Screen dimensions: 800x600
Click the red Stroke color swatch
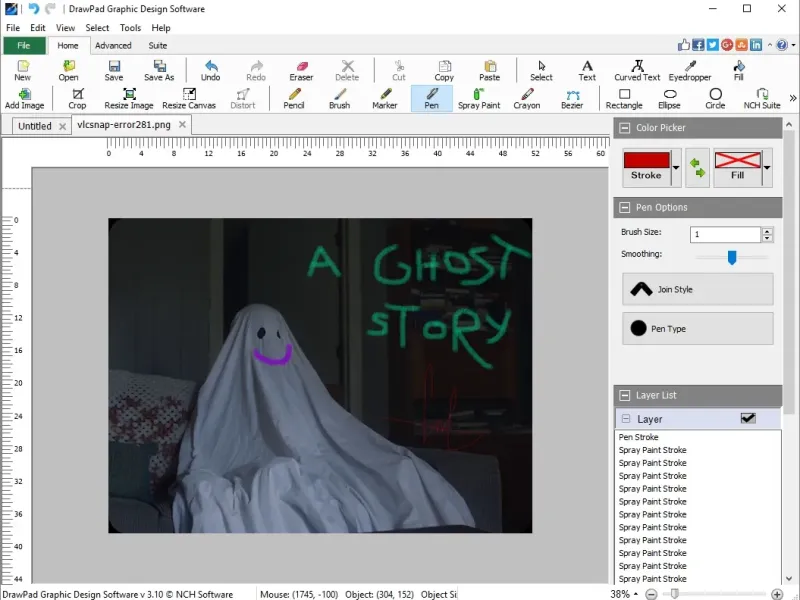646,160
